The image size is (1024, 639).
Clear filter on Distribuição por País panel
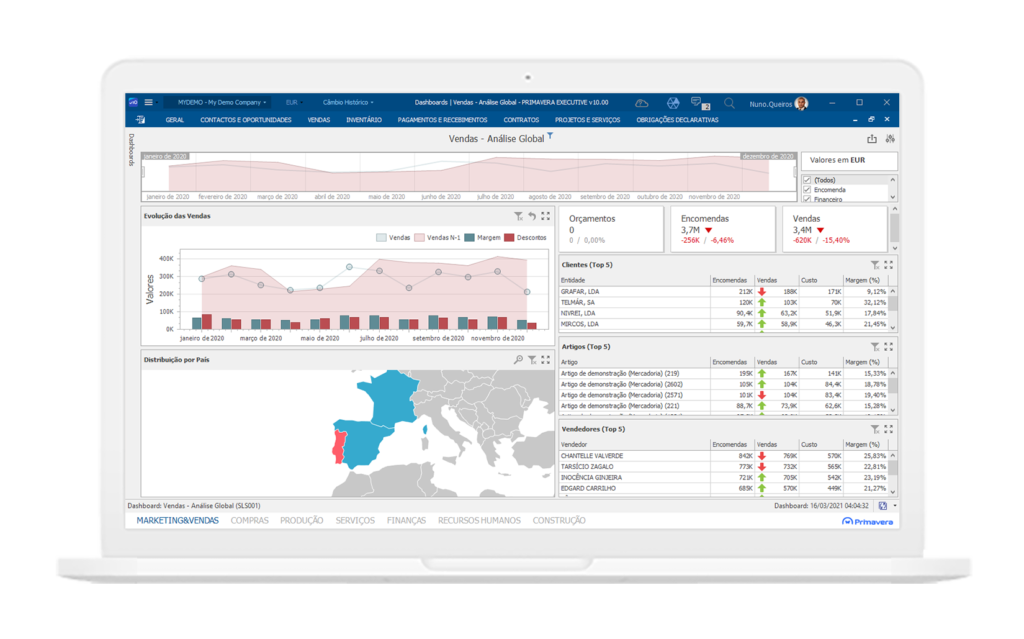[532, 360]
